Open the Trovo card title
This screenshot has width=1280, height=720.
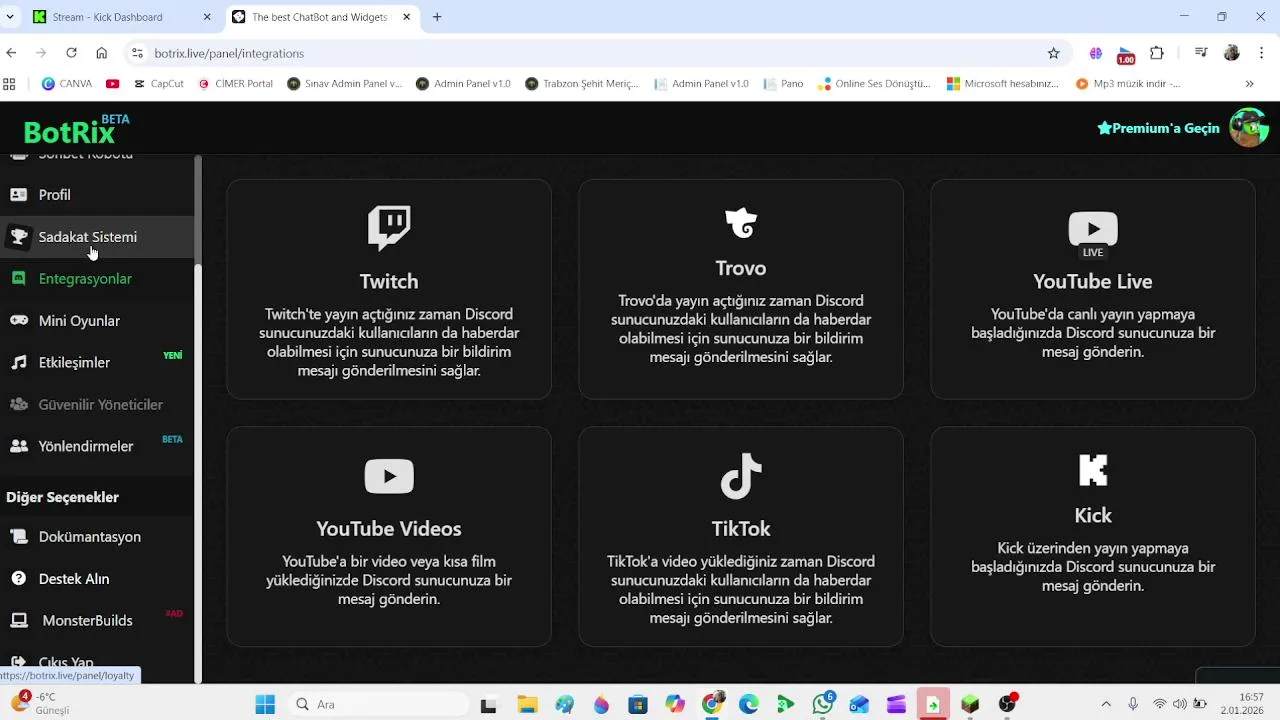(x=741, y=268)
